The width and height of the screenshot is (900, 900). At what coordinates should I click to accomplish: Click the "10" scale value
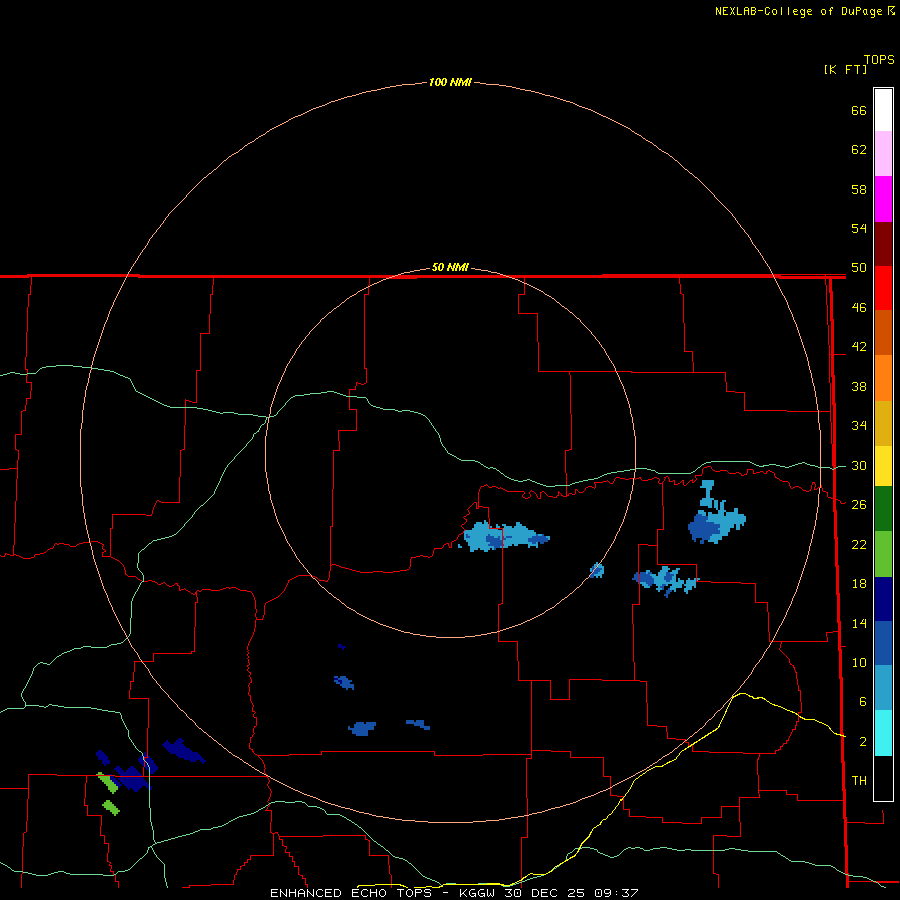point(859,663)
